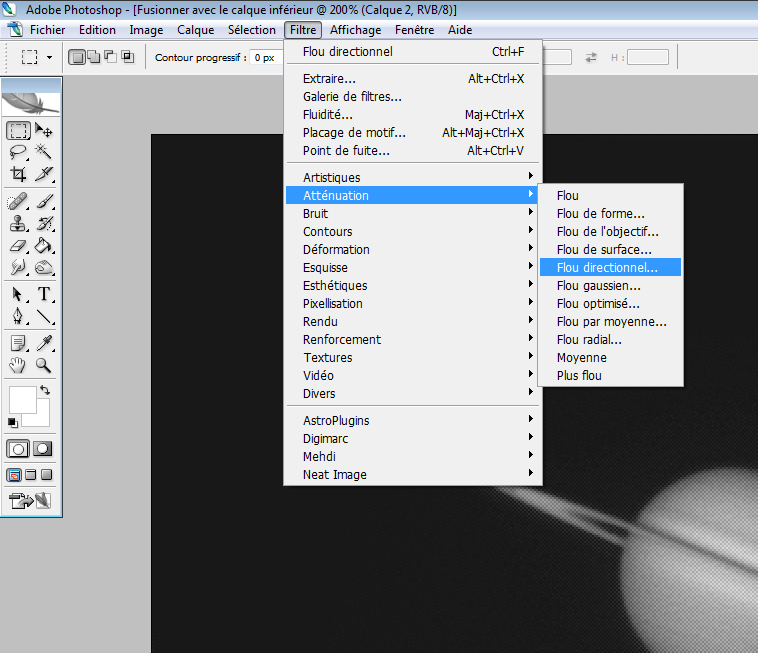The image size is (758, 653).
Task: Choose Point de fuite... filter
Action: 413,151
